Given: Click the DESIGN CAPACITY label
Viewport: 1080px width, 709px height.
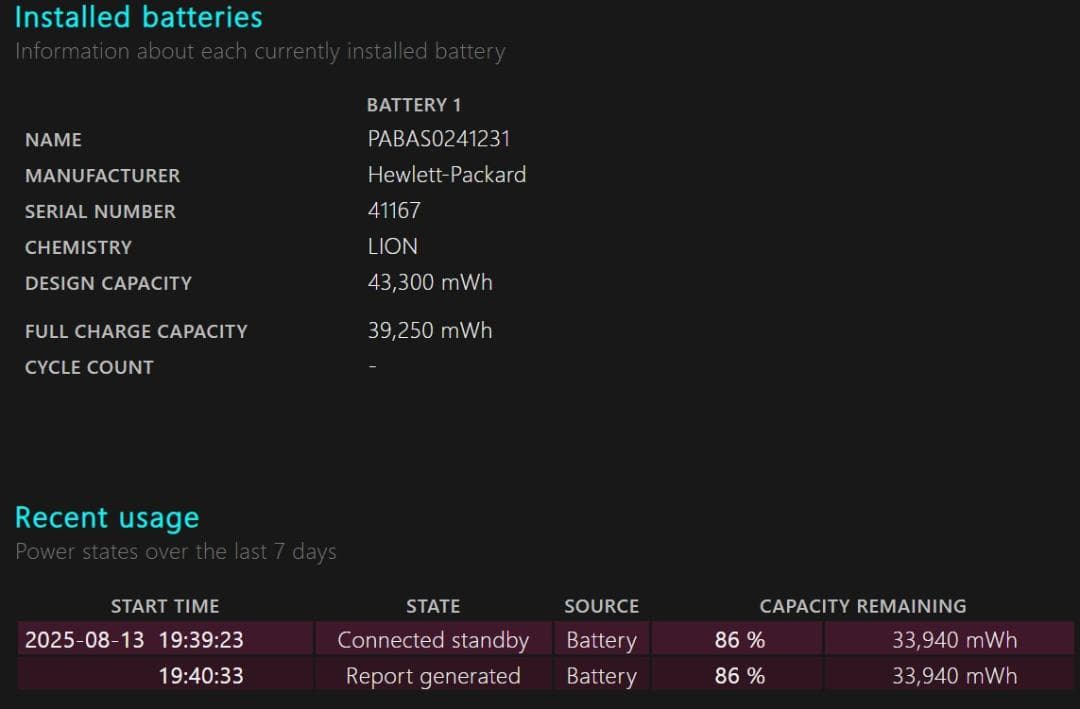Looking at the screenshot, I should point(108,283).
